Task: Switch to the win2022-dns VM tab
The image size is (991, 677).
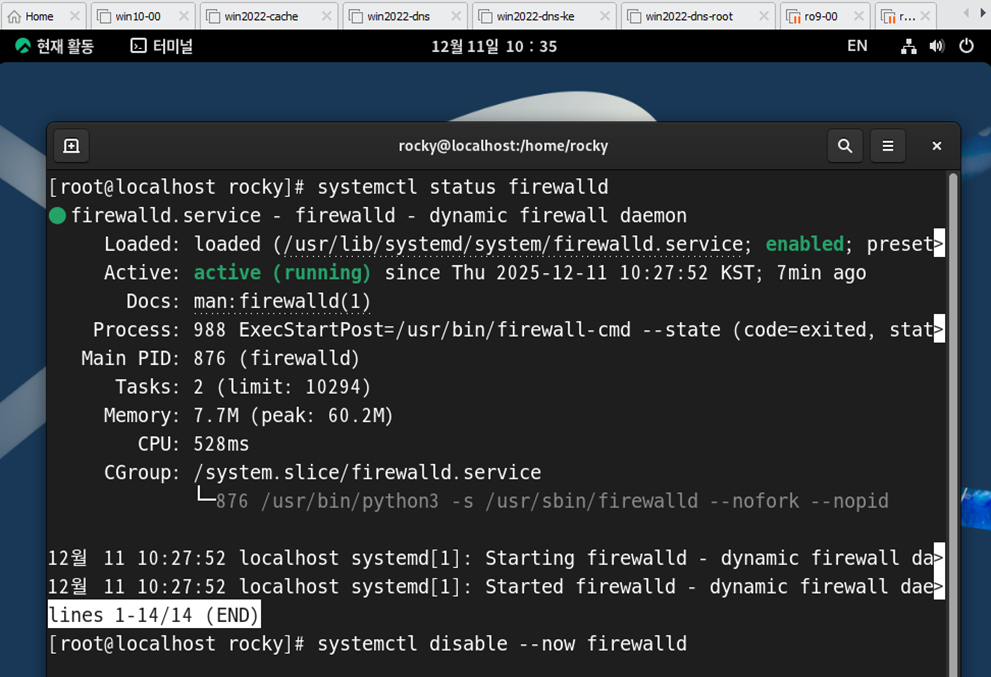Action: tap(398, 16)
